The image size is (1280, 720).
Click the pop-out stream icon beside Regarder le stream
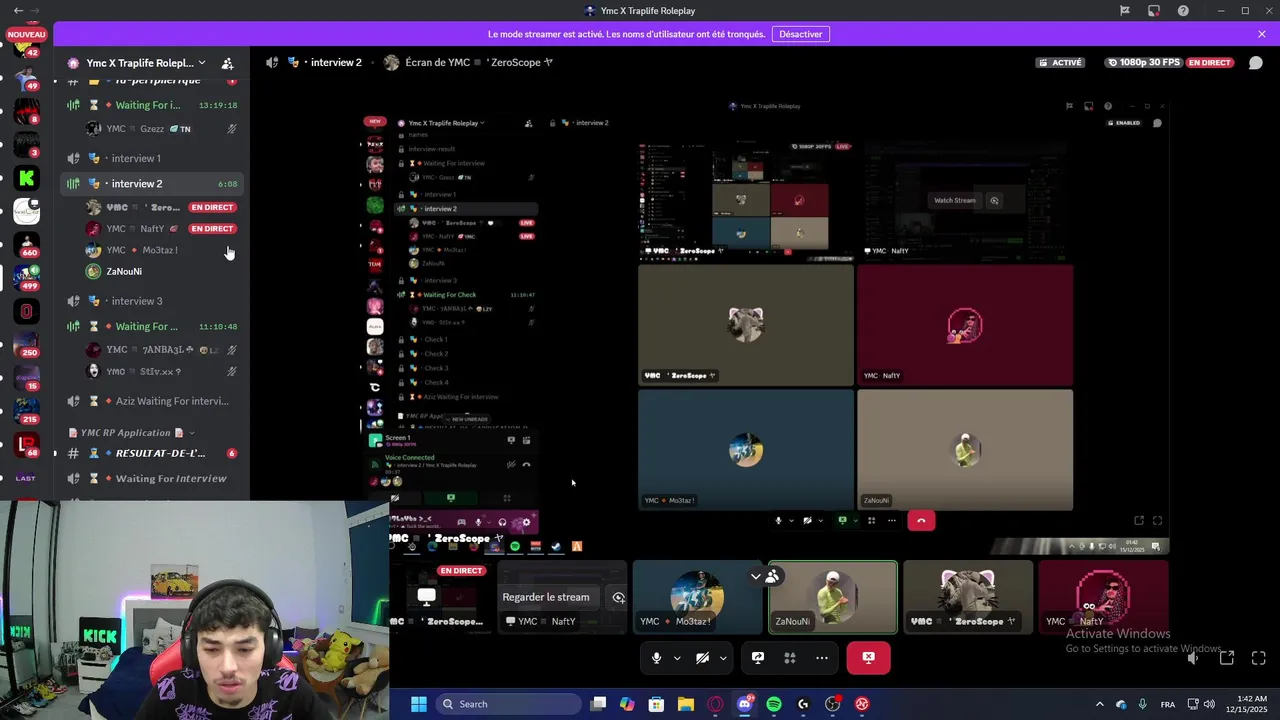pos(618,597)
